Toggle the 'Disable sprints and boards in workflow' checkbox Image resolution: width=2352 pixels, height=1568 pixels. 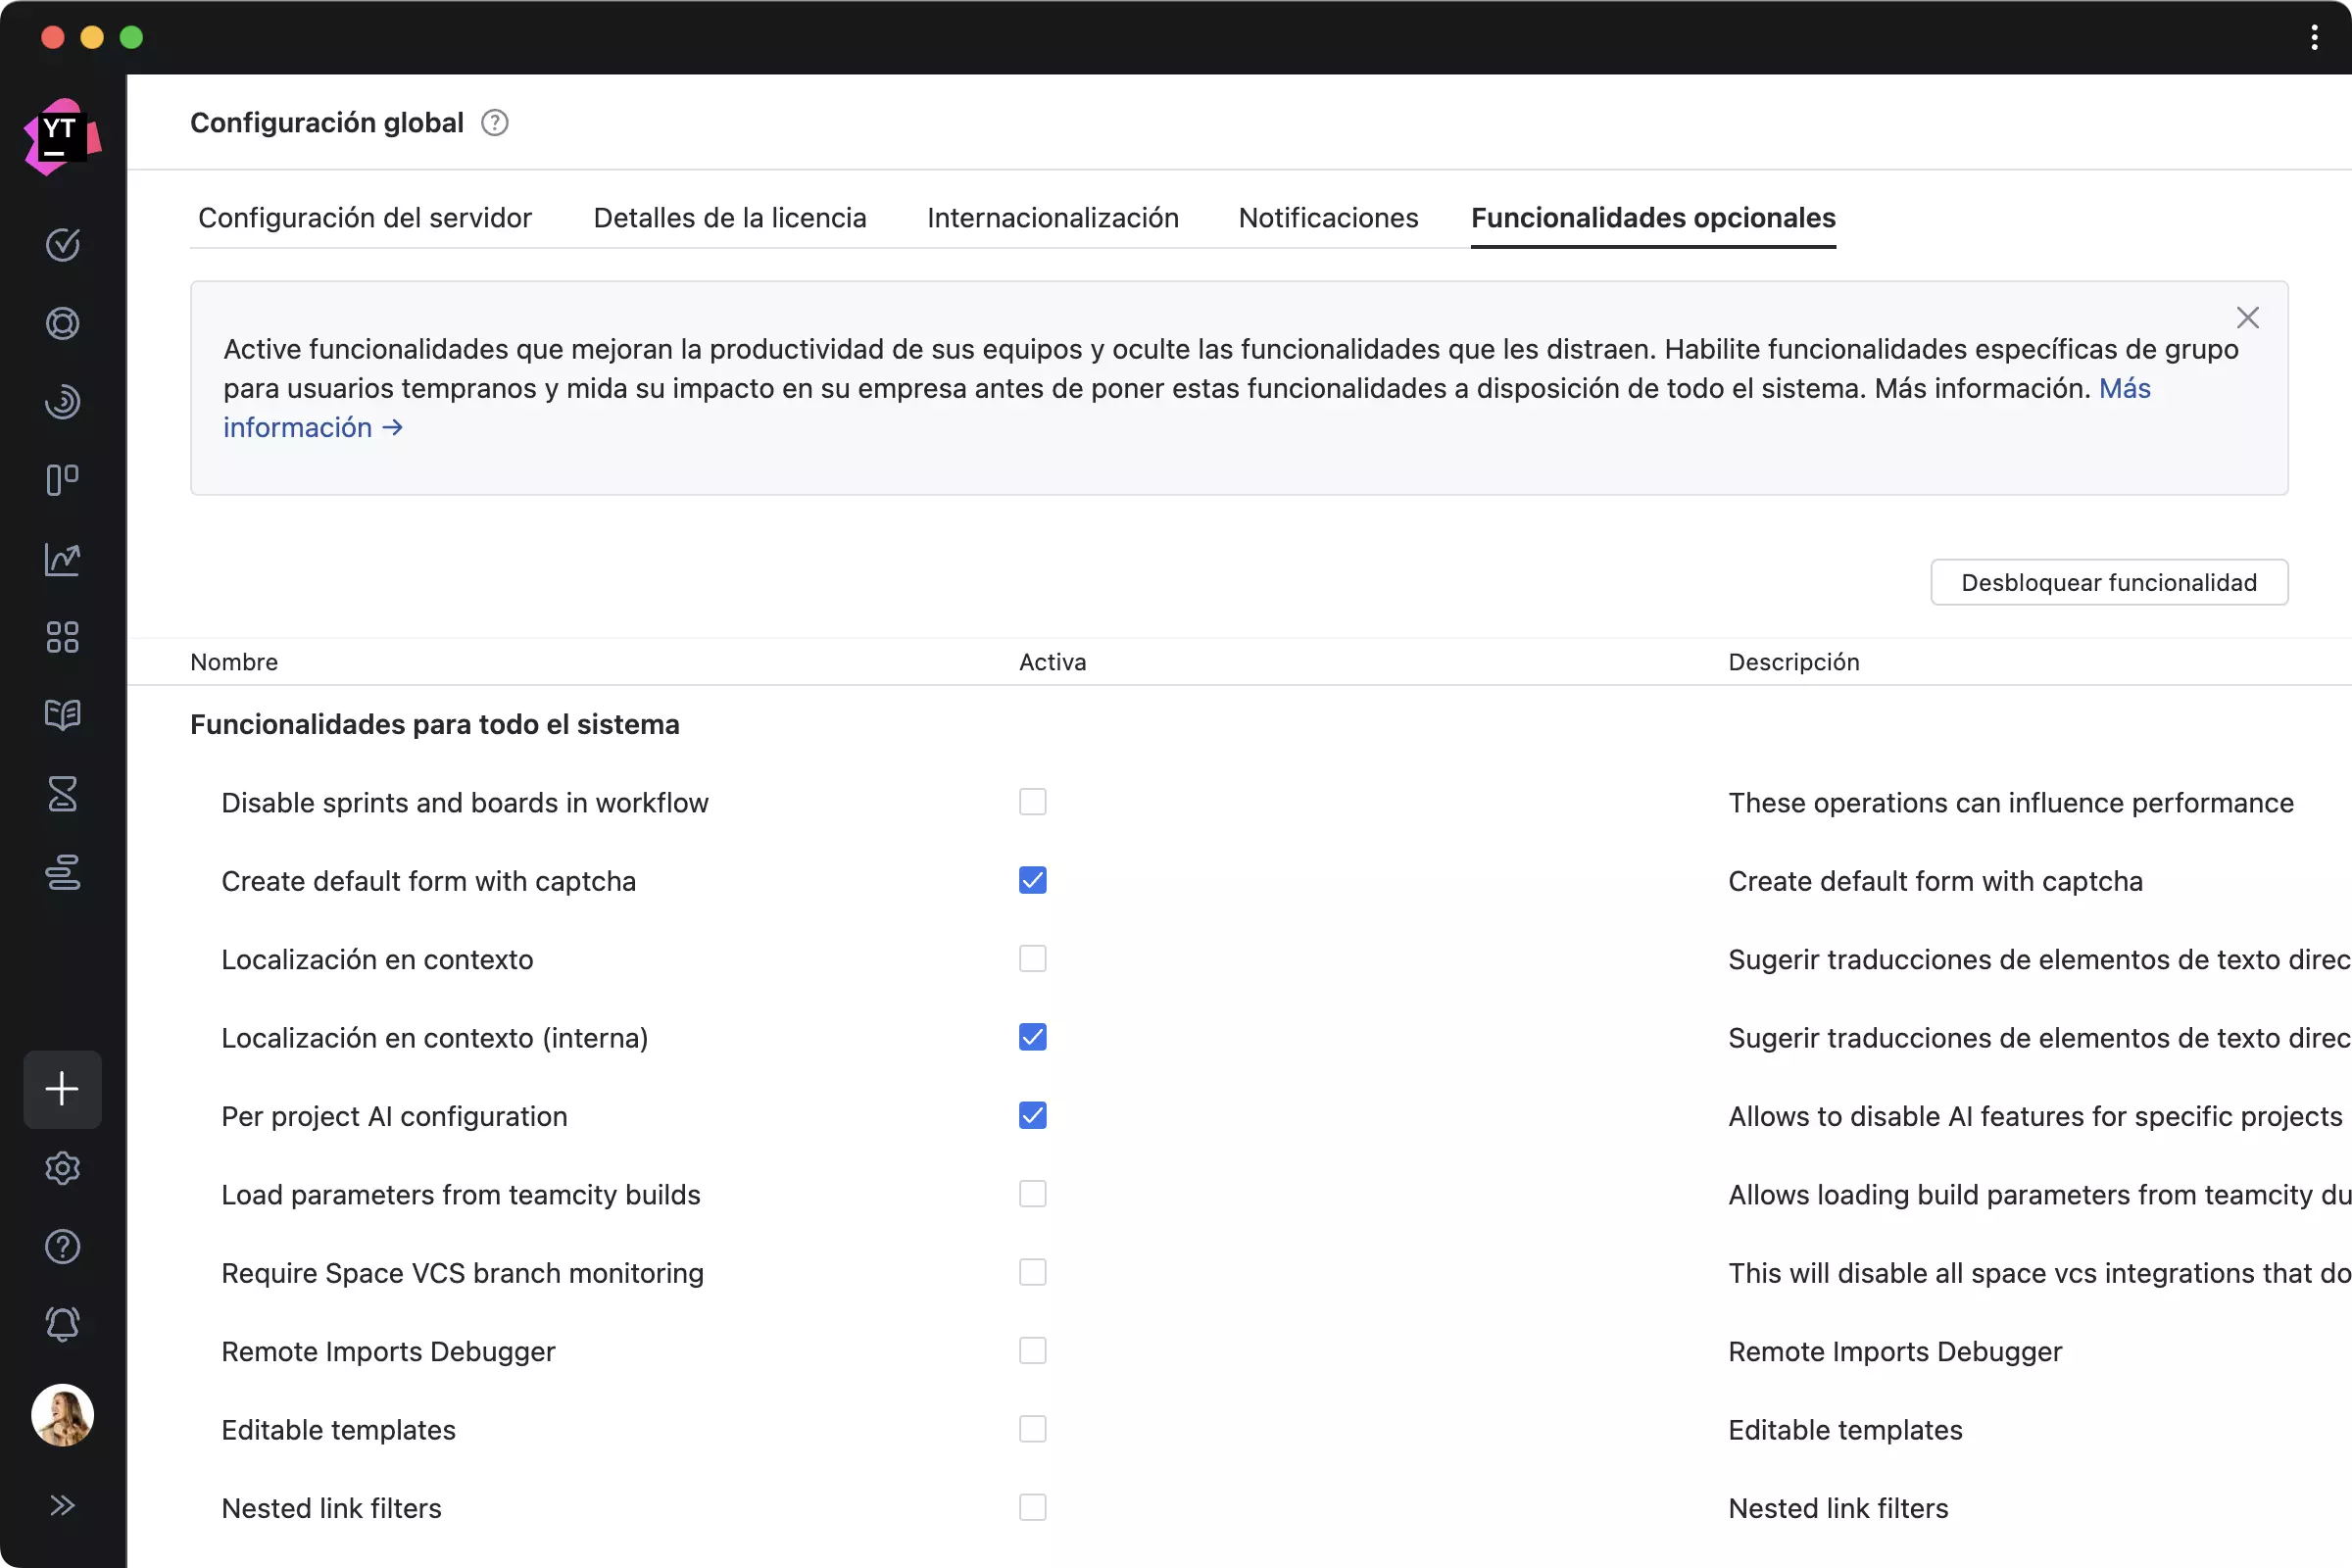[1033, 802]
